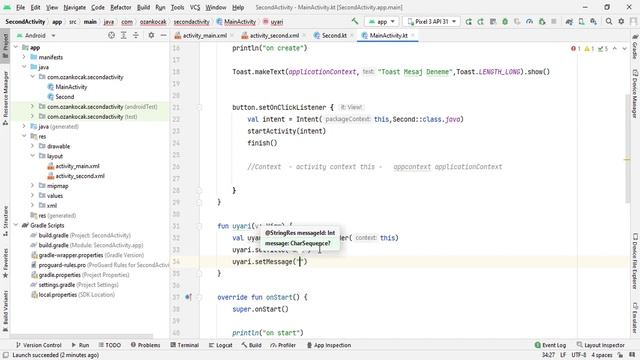Viewport: 640px width, 360px height.
Task: Click the AVD Manager icon in the toolbar
Action: click(581, 22)
